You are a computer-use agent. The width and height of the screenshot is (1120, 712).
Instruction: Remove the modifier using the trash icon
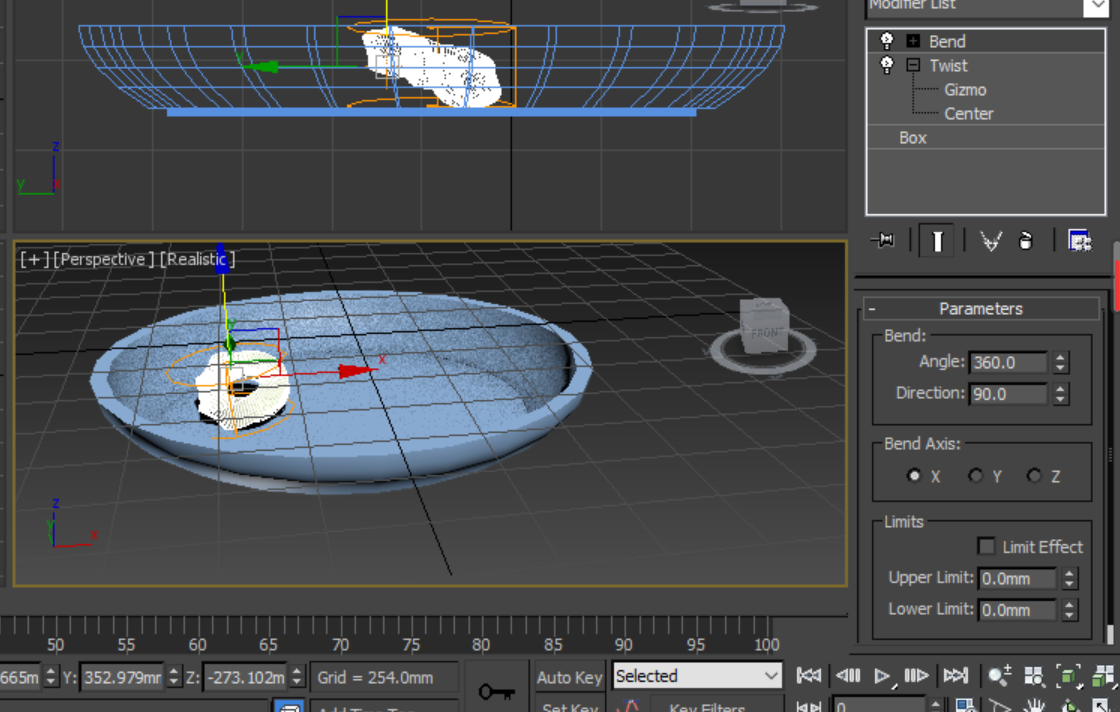tap(1026, 240)
